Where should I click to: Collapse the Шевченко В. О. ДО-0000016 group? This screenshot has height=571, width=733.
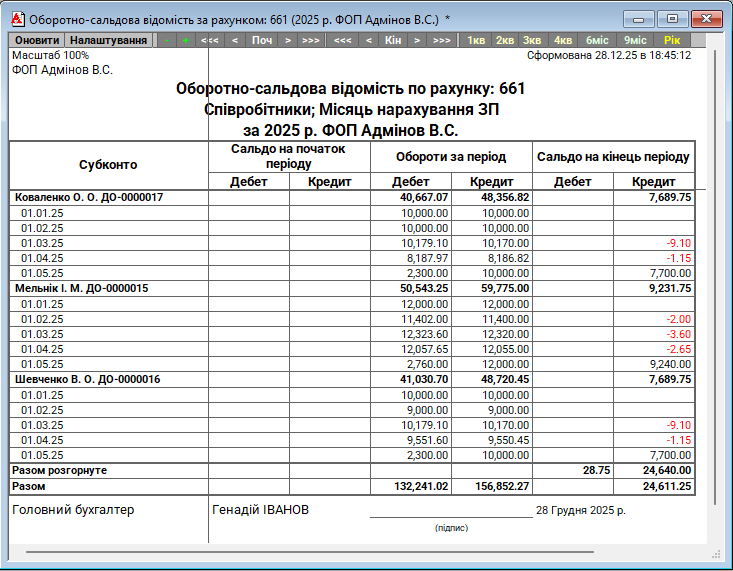(x=87, y=379)
